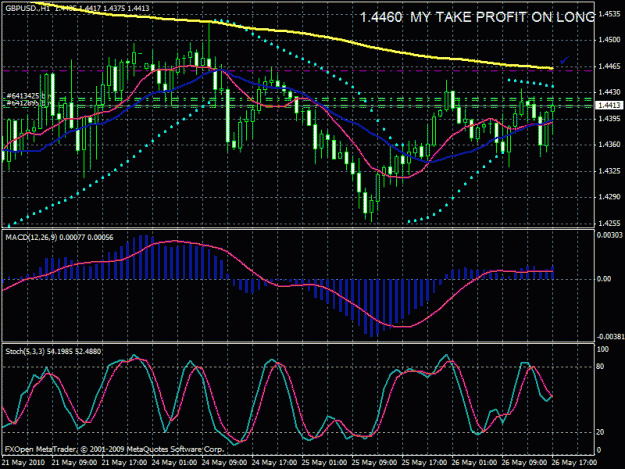Image resolution: width=625 pixels, height=469 pixels.
Task: Click the 80 level on the Stochastic scale
Action: [601, 367]
